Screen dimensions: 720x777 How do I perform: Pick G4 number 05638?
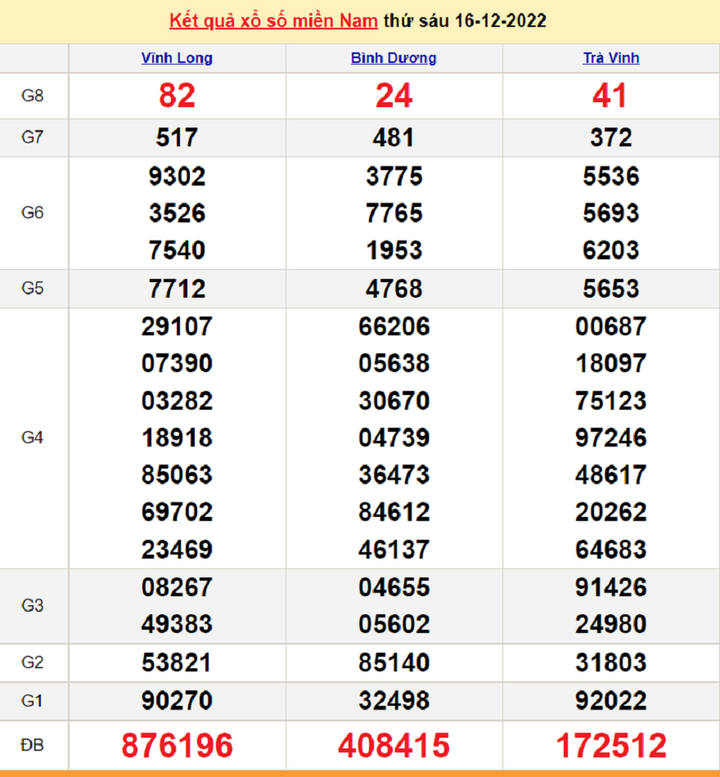pos(394,363)
